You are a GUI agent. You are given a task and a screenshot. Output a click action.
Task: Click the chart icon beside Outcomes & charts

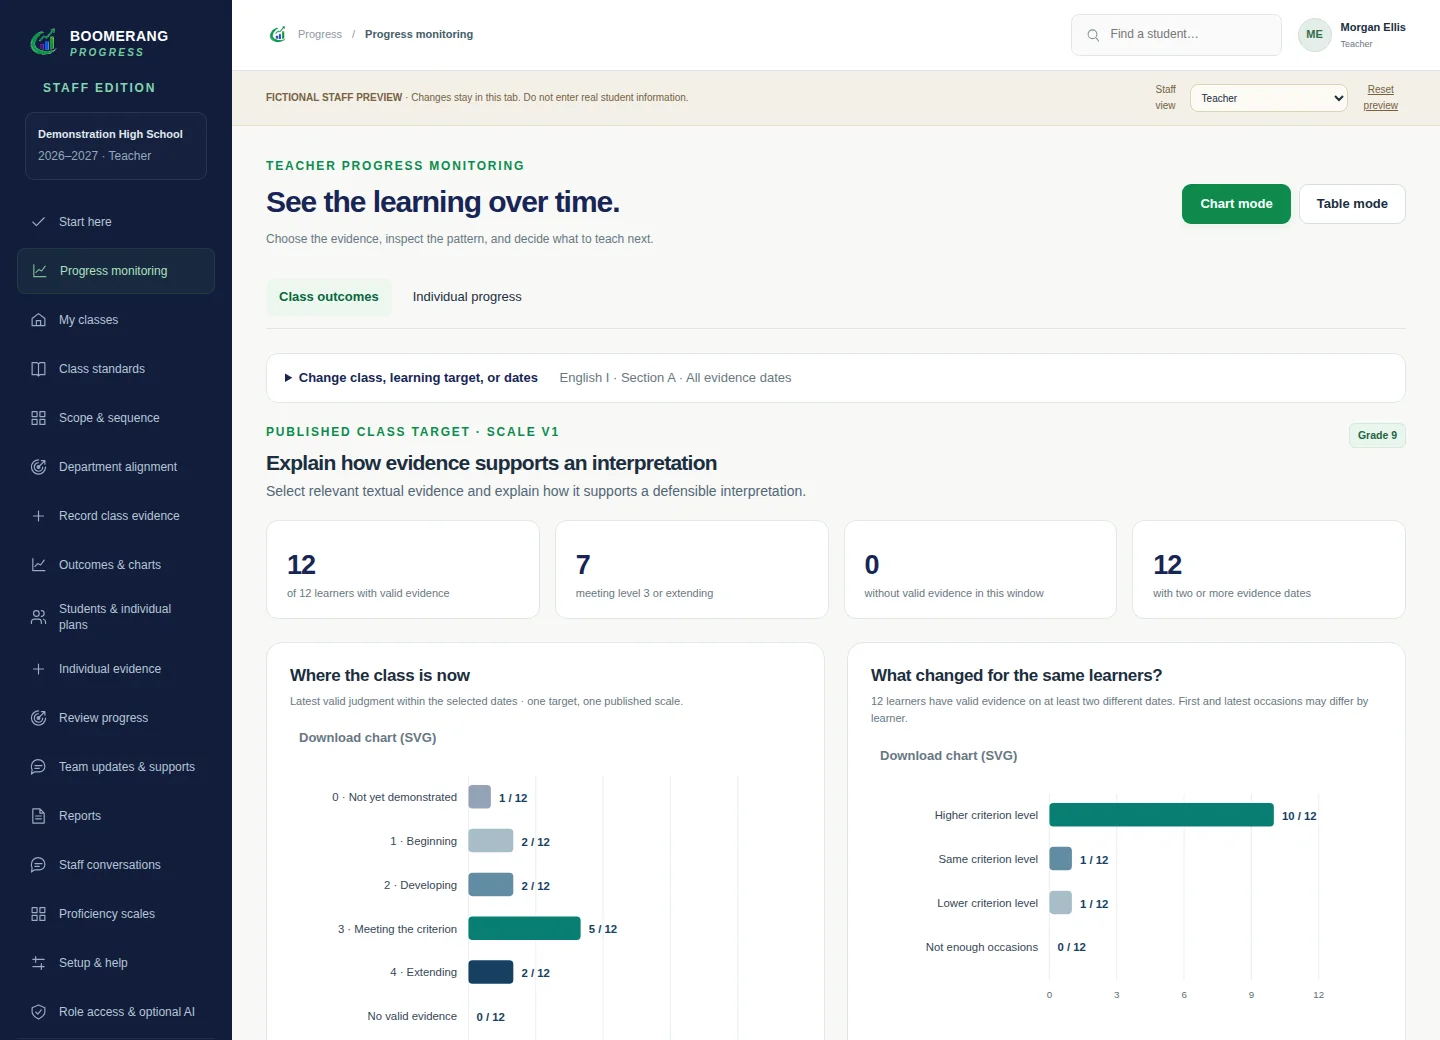(x=38, y=565)
